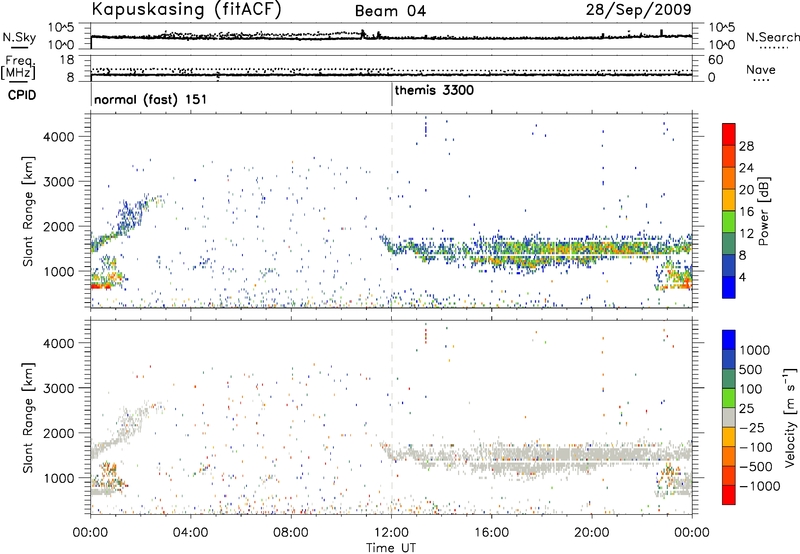Click the "500" label on velocity colorbar
The height and width of the screenshot is (554, 800).
coord(751,369)
